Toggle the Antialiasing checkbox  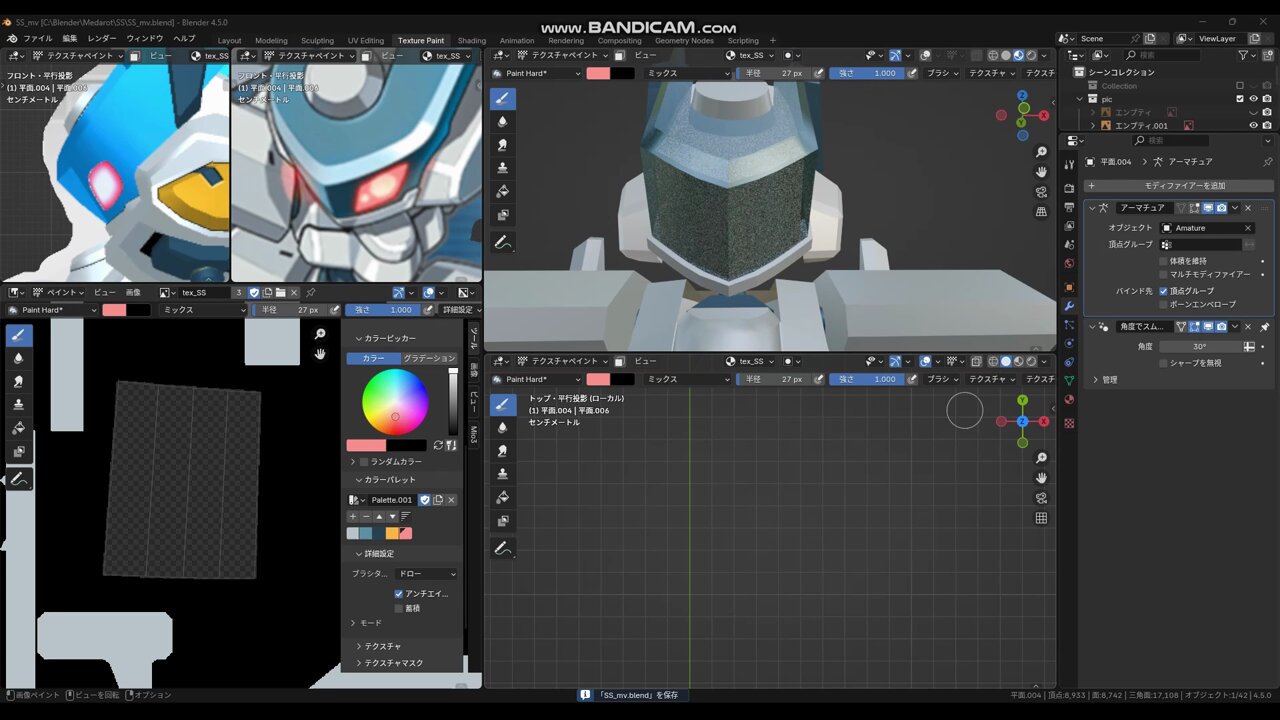(x=398, y=594)
